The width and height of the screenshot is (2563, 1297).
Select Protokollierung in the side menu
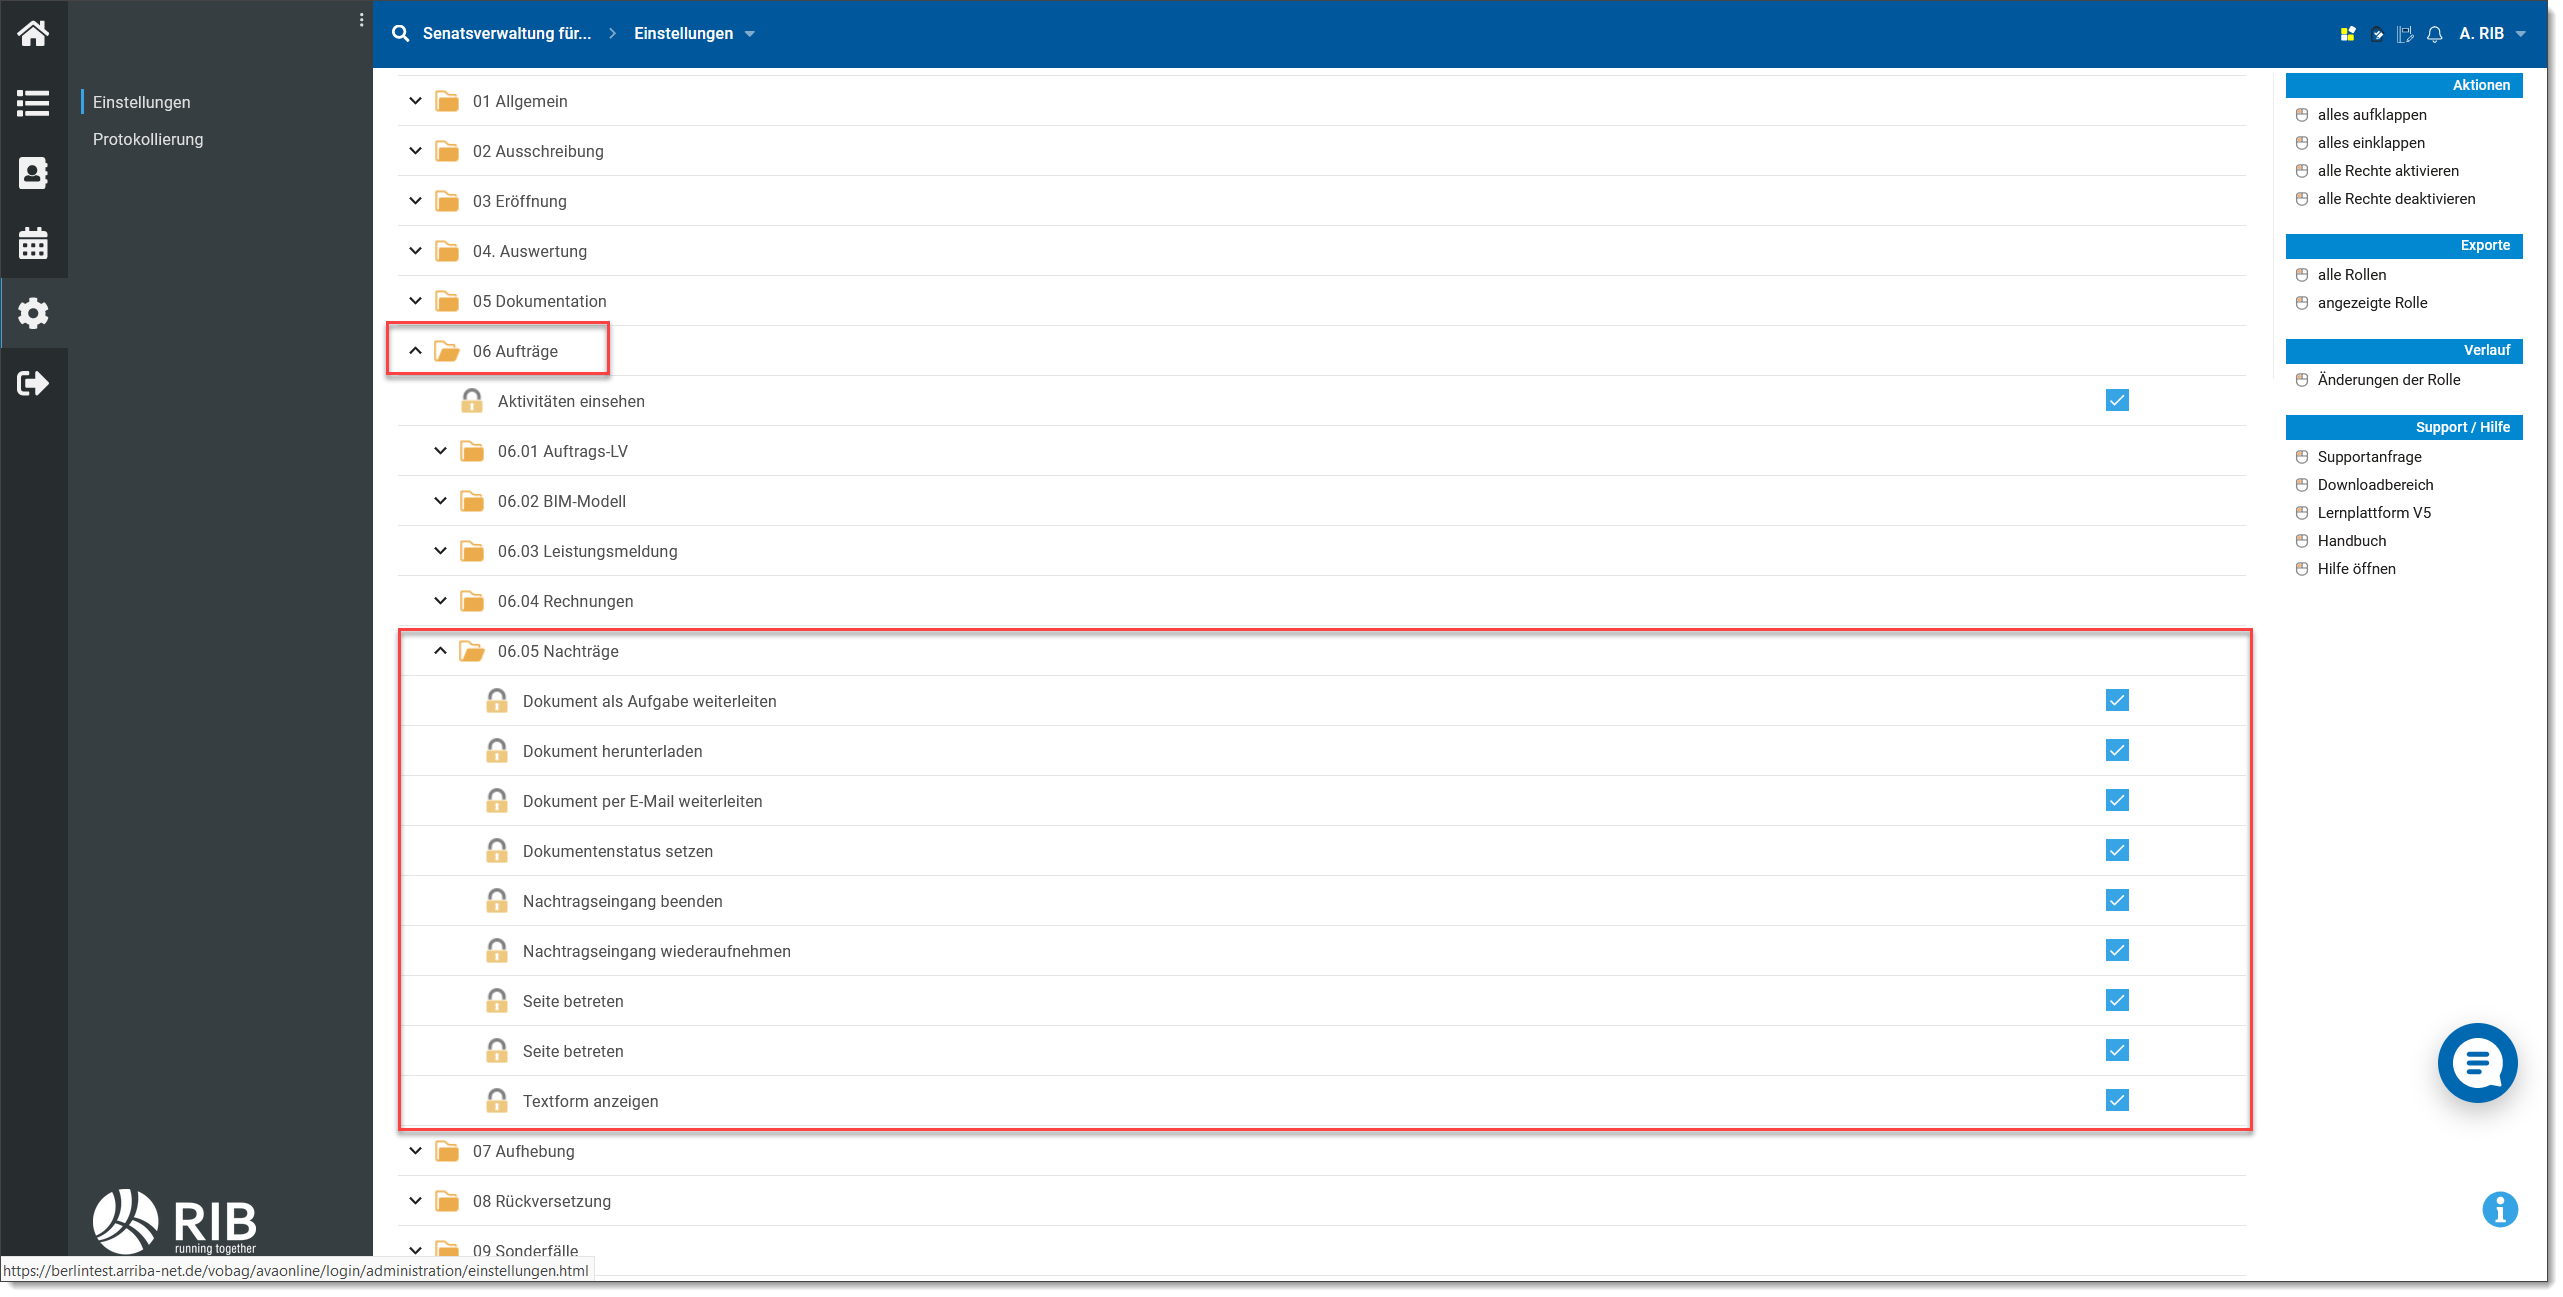coord(148,139)
